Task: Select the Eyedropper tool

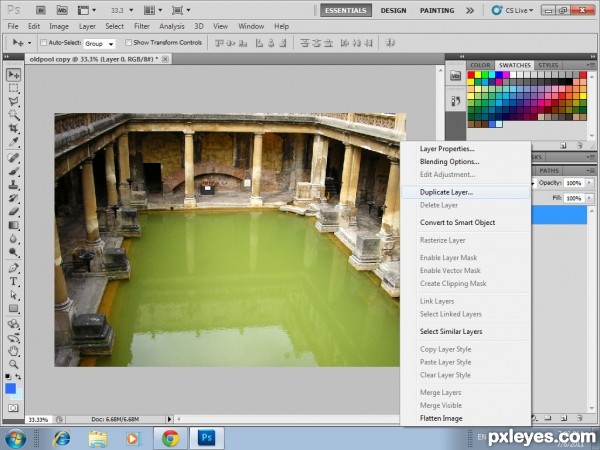Action: point(13,142)
